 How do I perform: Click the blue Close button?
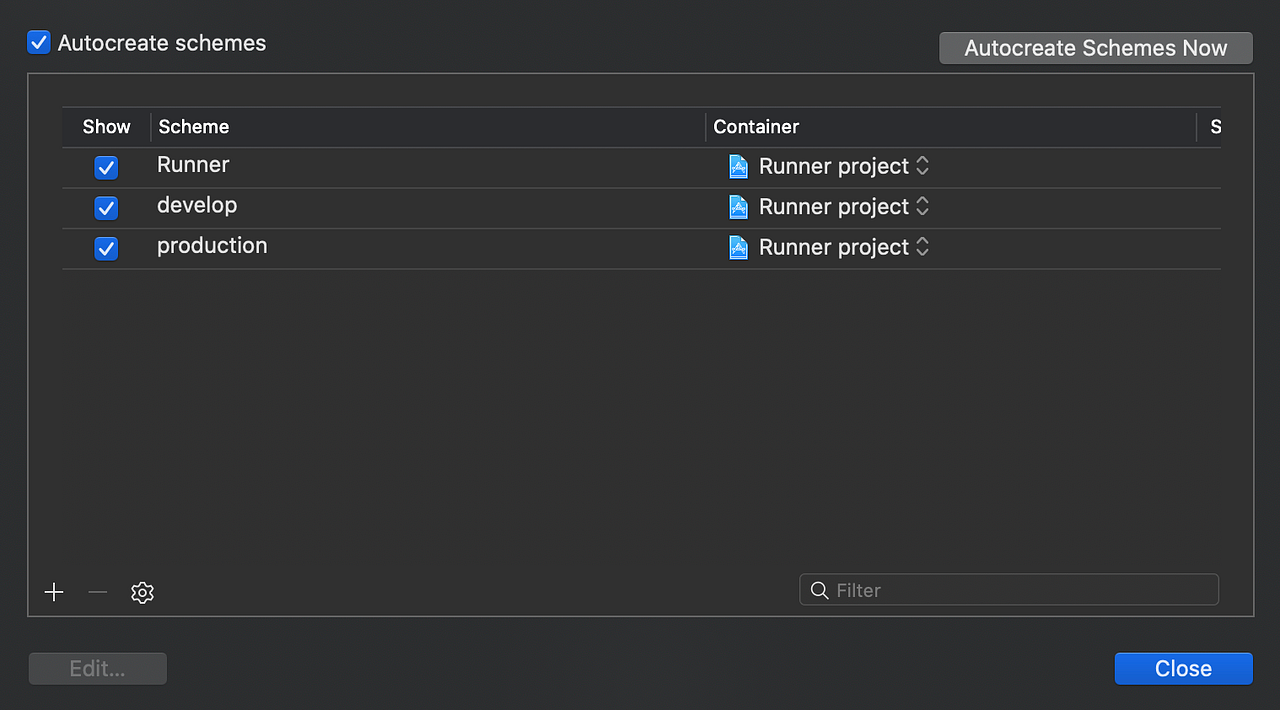1183,669
